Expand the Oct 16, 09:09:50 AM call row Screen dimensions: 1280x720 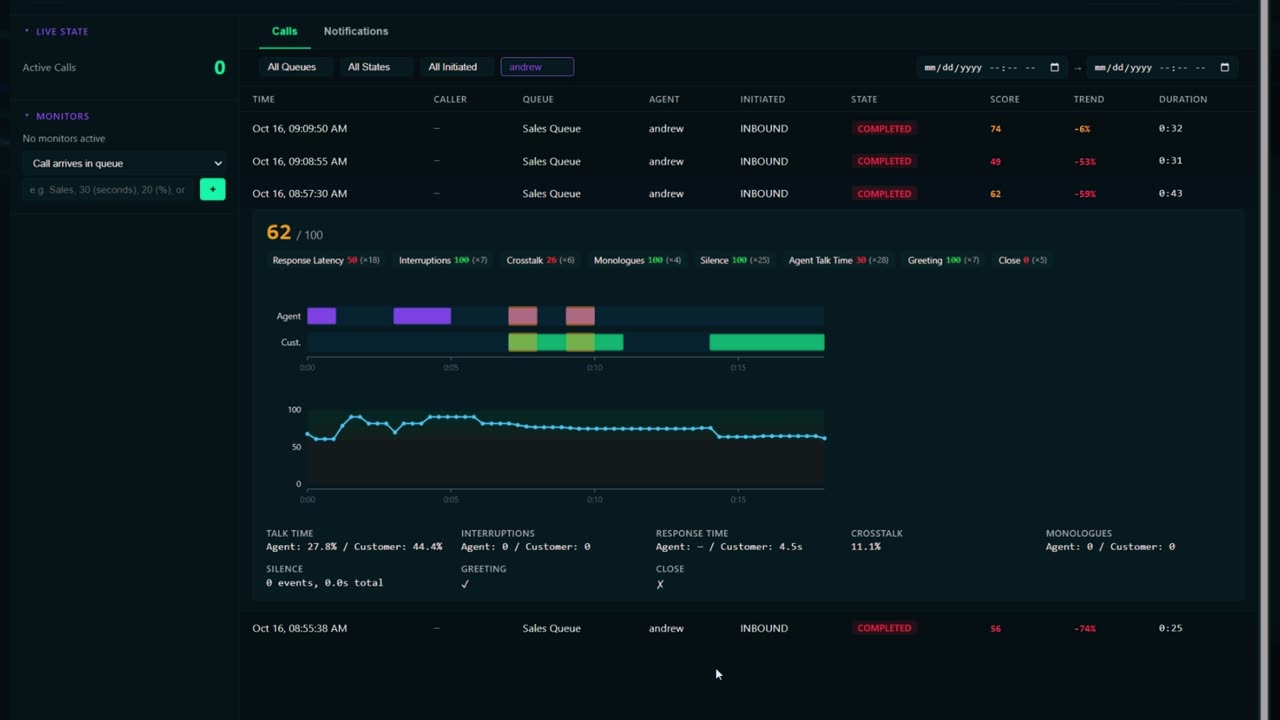[x=748, y=128]
